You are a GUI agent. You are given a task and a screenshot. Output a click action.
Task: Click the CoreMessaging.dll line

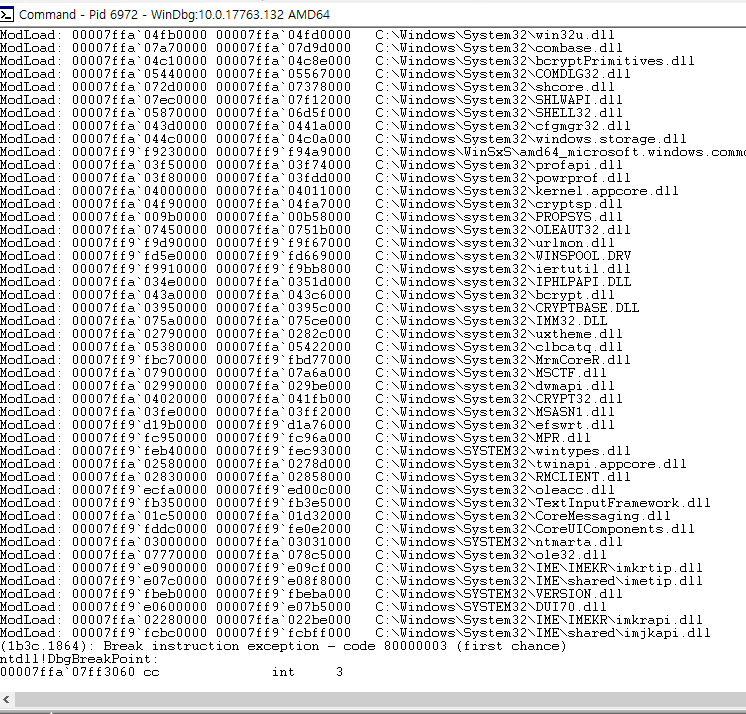pyautogui.click(x=335, y=516)
